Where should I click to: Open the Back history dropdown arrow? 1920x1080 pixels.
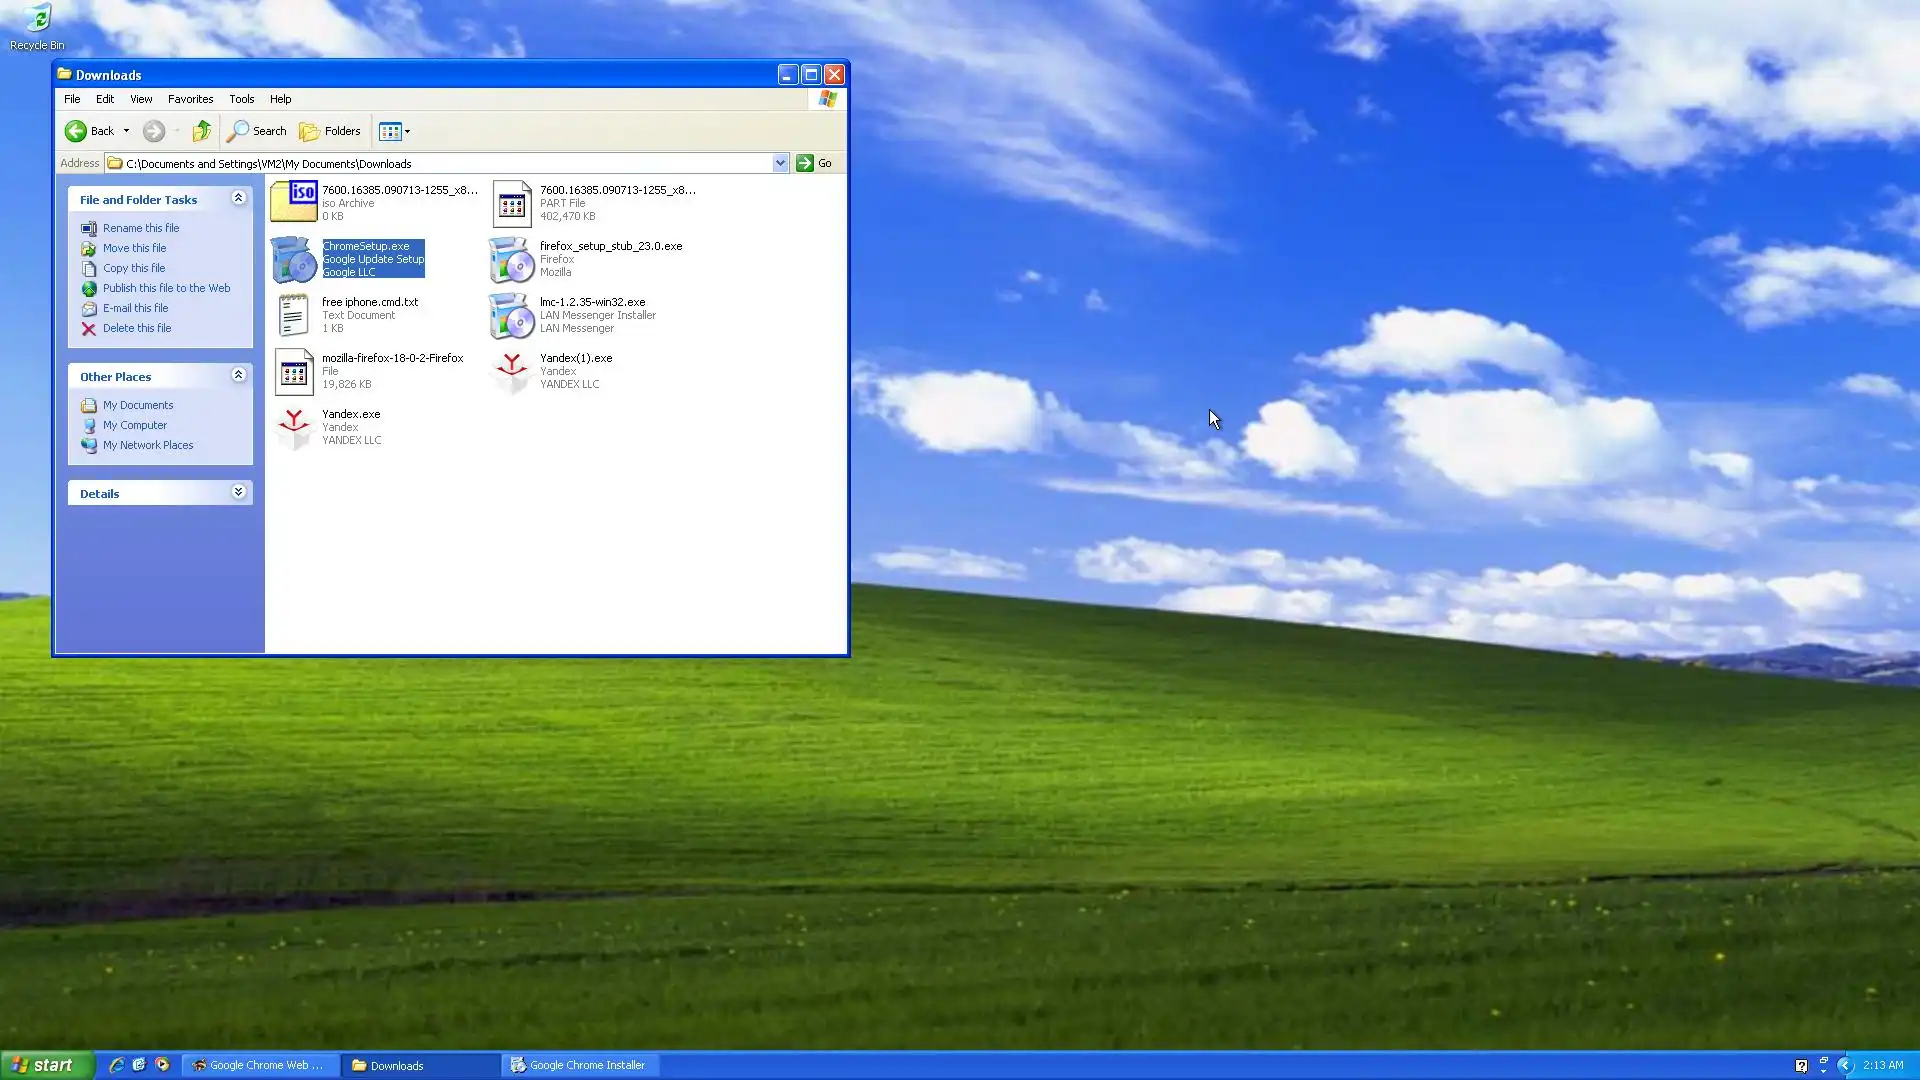pos(126,131)
